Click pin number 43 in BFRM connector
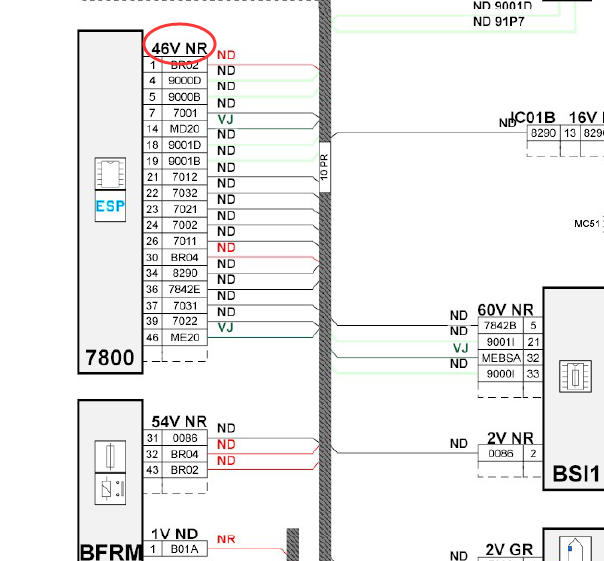Image resolution: width=604 pixels, height=561 pixels. click(x=152, y=470)
